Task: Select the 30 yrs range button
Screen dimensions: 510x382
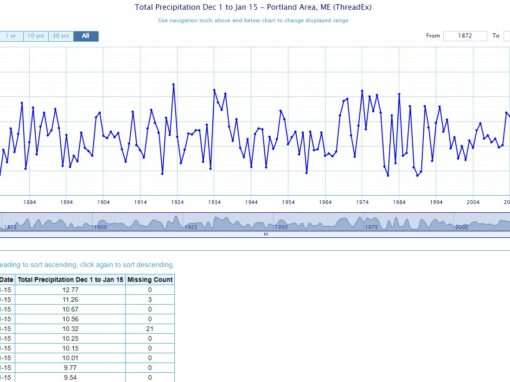Action: pos(61,36)
